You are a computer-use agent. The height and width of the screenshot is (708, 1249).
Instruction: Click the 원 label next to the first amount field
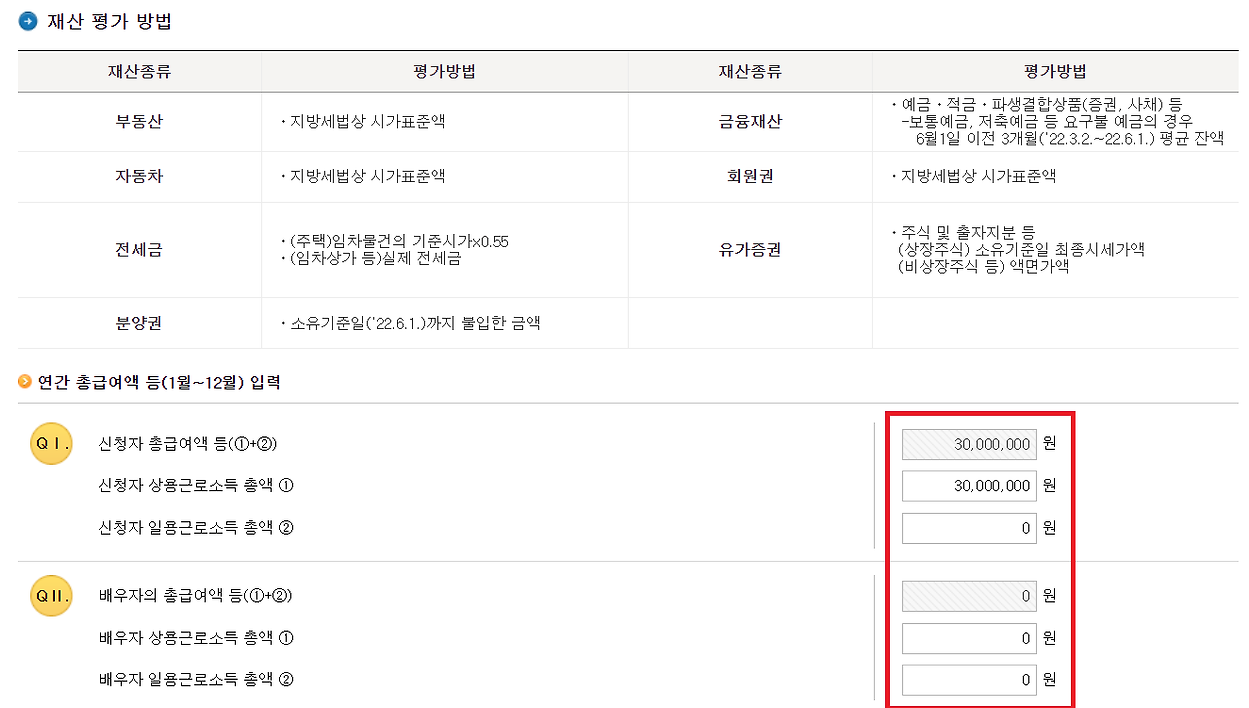pos(1049,443)
